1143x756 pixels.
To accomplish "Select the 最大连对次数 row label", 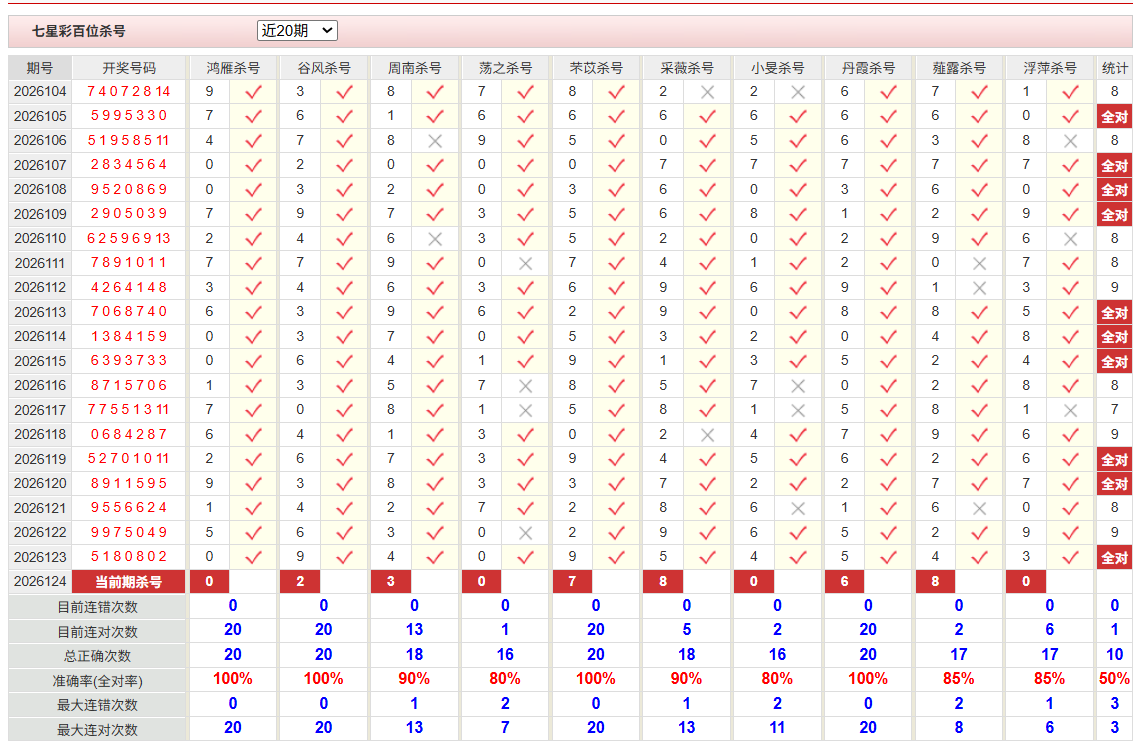I will [x=98, y=730].
